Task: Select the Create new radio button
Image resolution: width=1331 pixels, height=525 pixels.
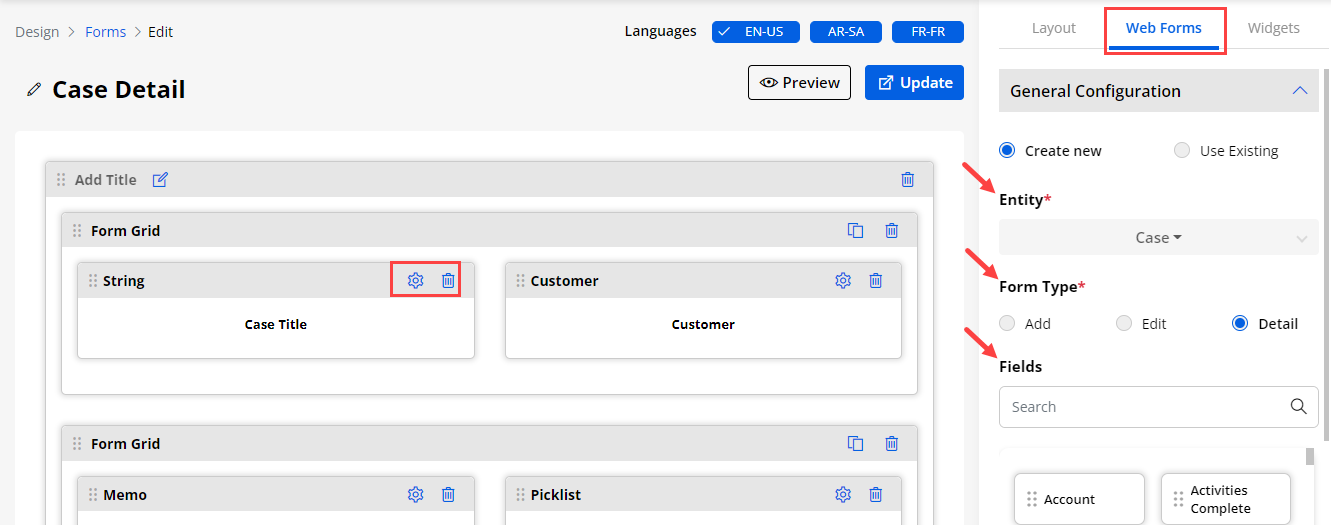Action: tap(1008, 151)
